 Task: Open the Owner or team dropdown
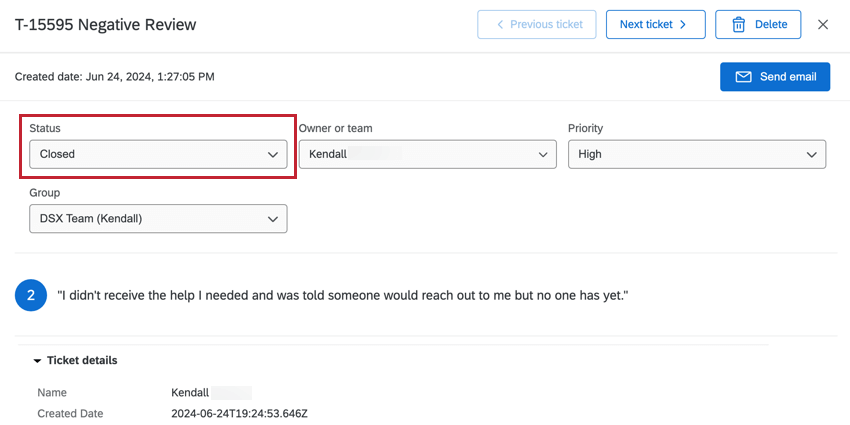coord(427,155)
